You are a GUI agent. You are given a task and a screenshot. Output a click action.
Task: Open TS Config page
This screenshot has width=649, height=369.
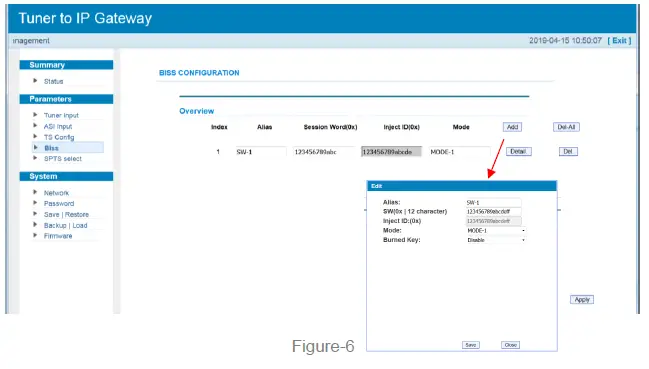coord(59,137)
